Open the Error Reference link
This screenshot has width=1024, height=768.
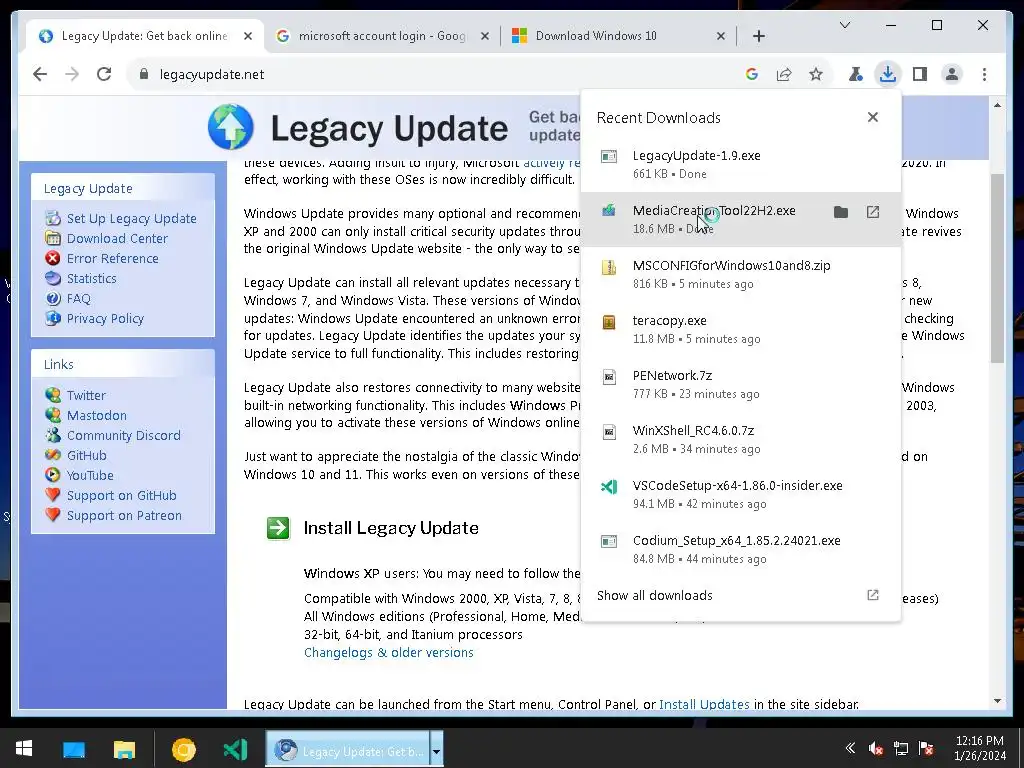pos(112,258)
